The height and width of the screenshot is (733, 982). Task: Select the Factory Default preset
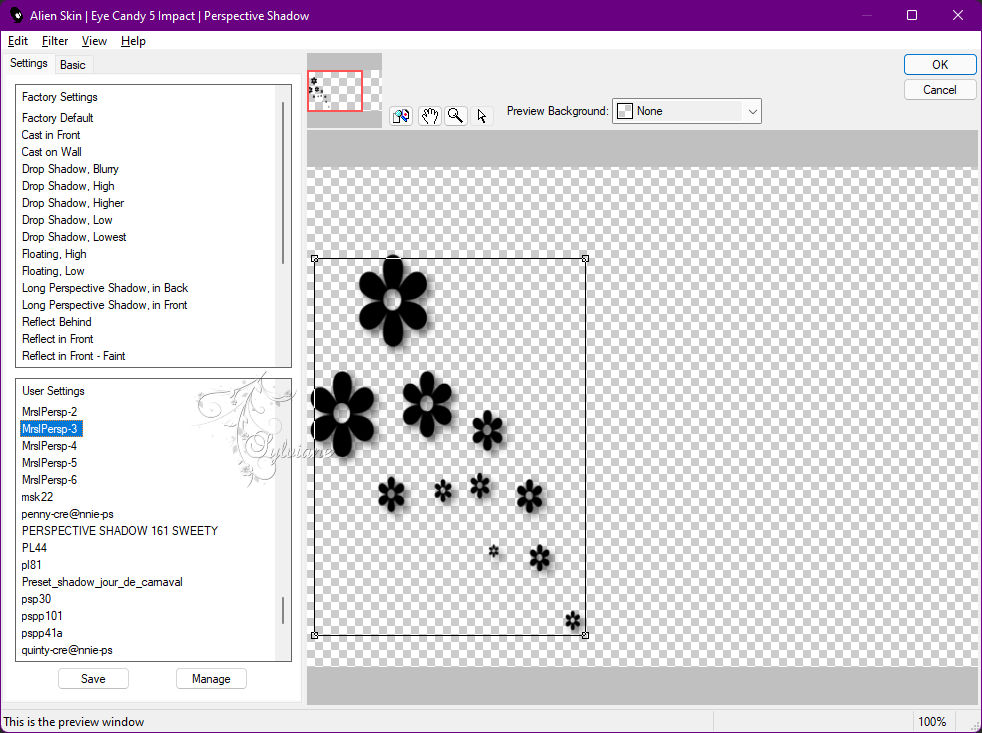tap(58, 118)
